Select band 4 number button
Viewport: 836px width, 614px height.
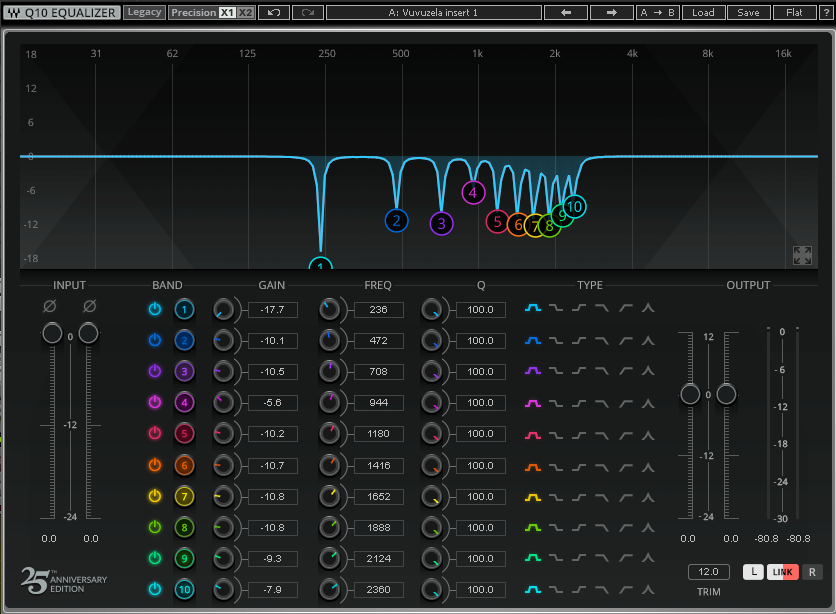coord(184,402)
